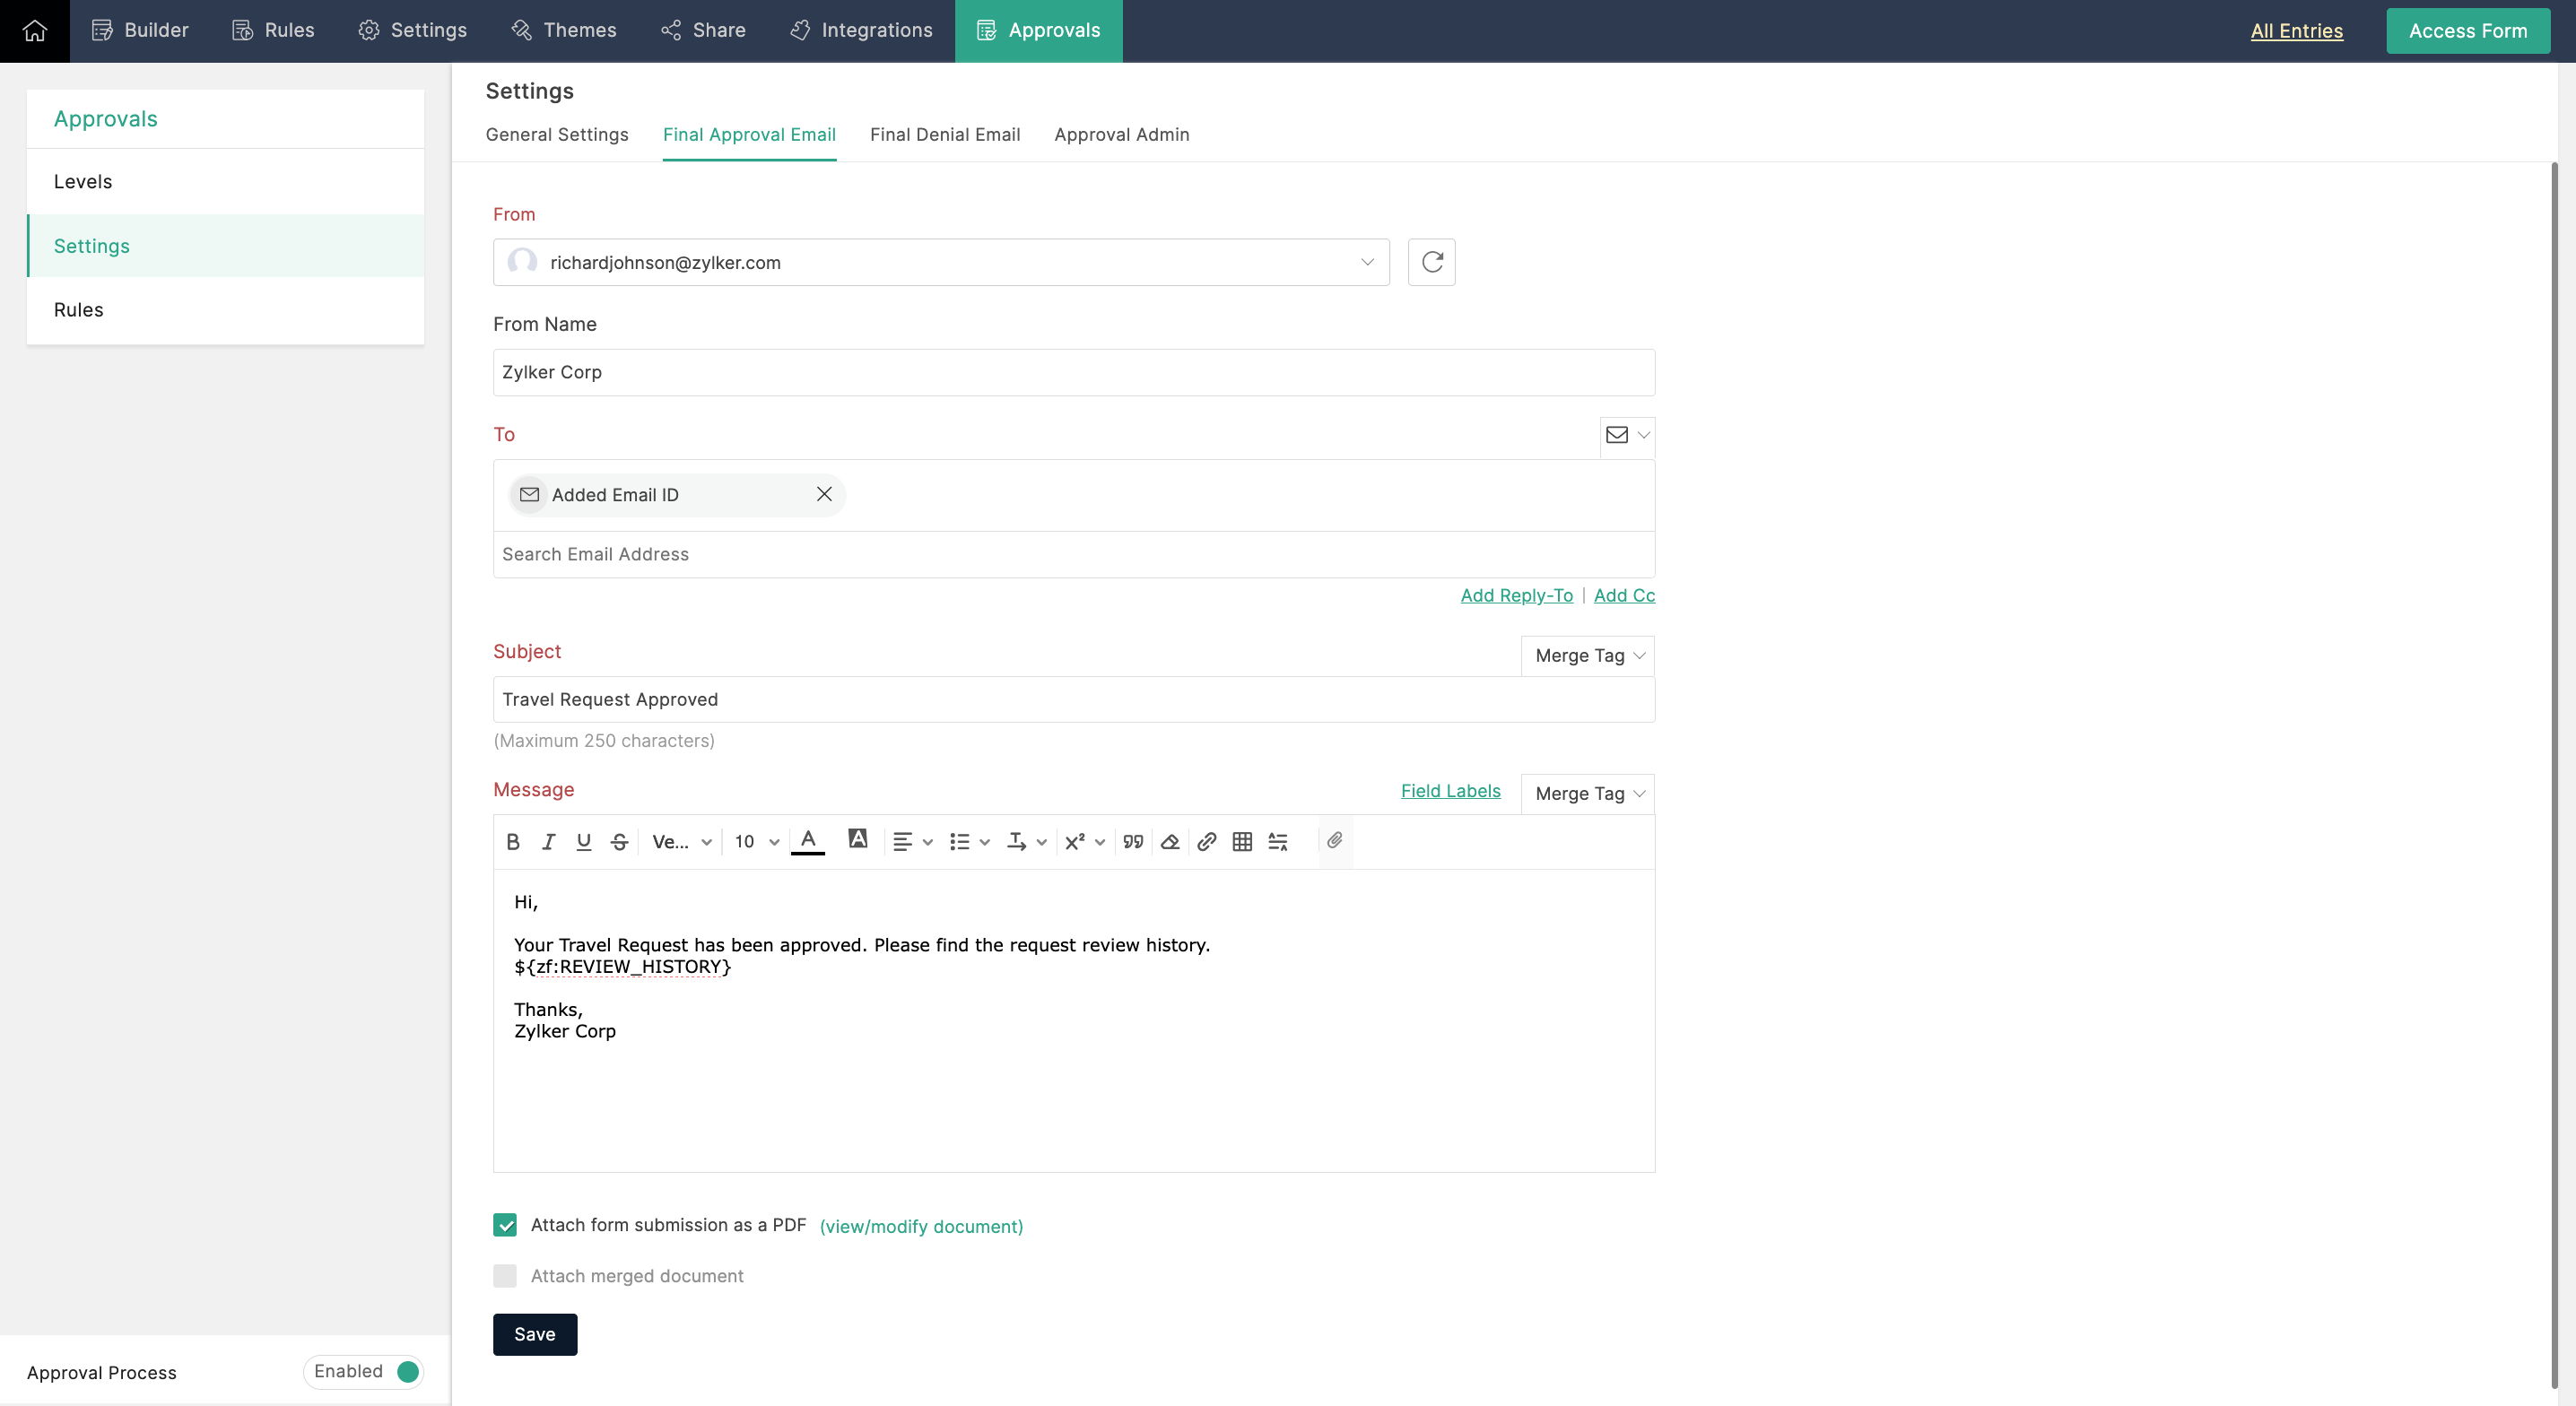Toggle attach form submission as PDF

pos(504,1224)
